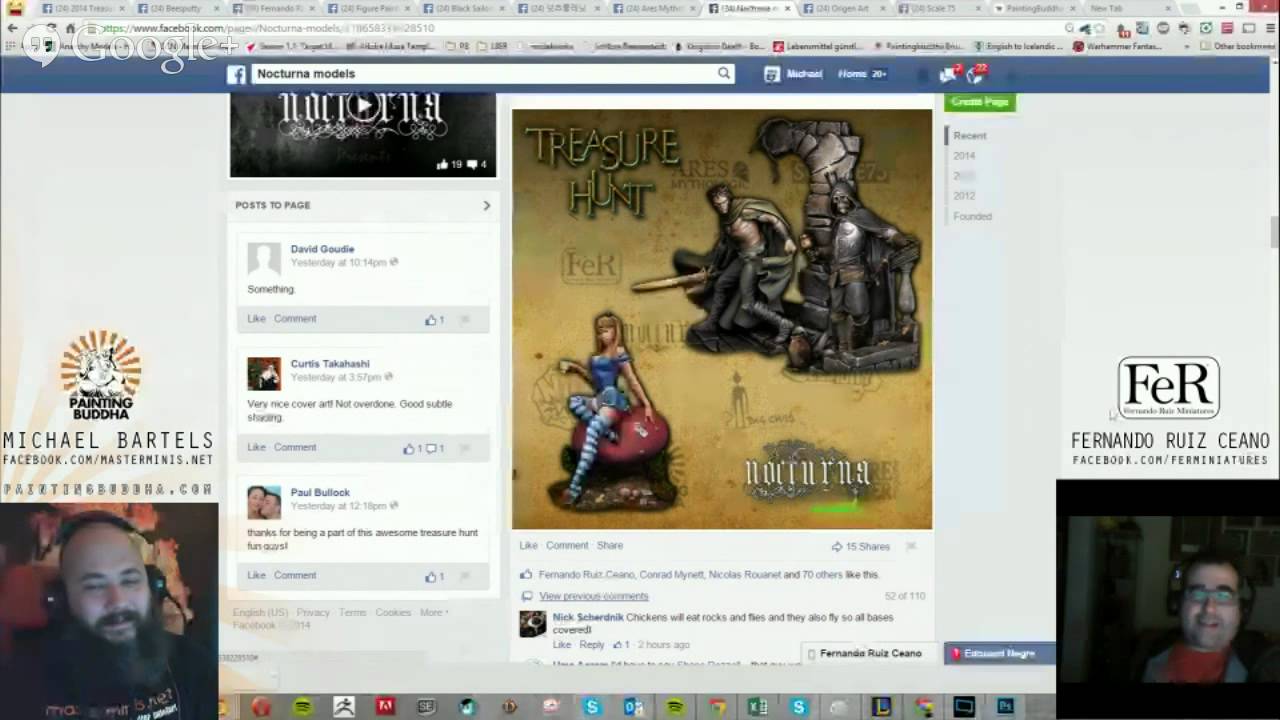The image size is (1280, 720).
Task: Open Excel from the taskbar
Action: click(x=758, y=707)
